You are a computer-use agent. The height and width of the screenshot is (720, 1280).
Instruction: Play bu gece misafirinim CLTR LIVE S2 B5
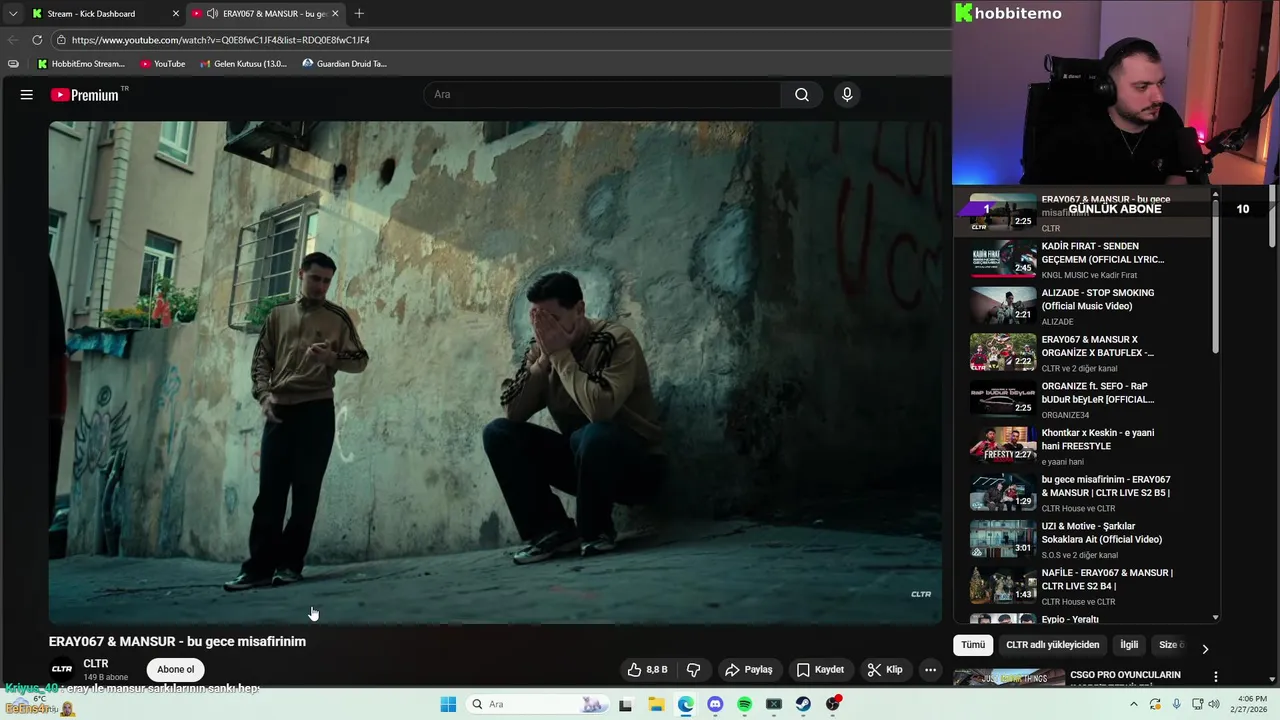coord(1085,493)
